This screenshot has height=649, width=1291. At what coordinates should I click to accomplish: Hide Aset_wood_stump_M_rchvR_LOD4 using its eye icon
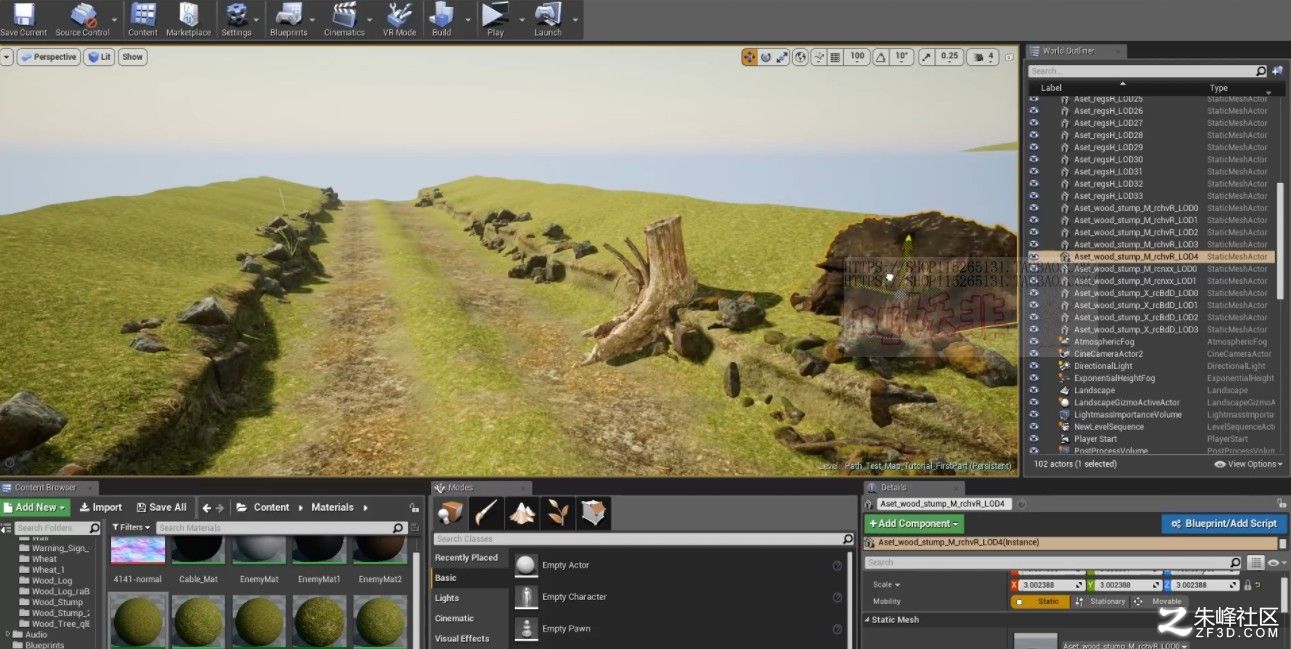[x=1034, y=257]
